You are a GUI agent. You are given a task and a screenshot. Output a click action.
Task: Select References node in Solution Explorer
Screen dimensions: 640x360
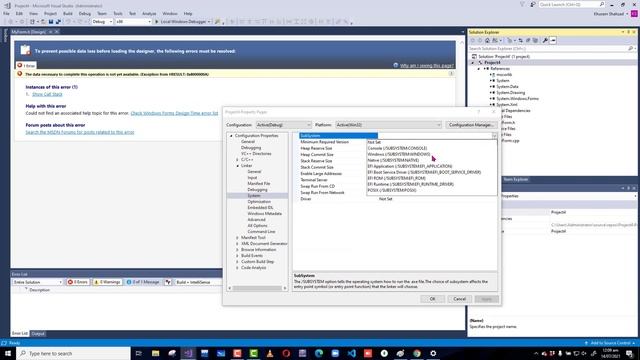pos(500,69)
